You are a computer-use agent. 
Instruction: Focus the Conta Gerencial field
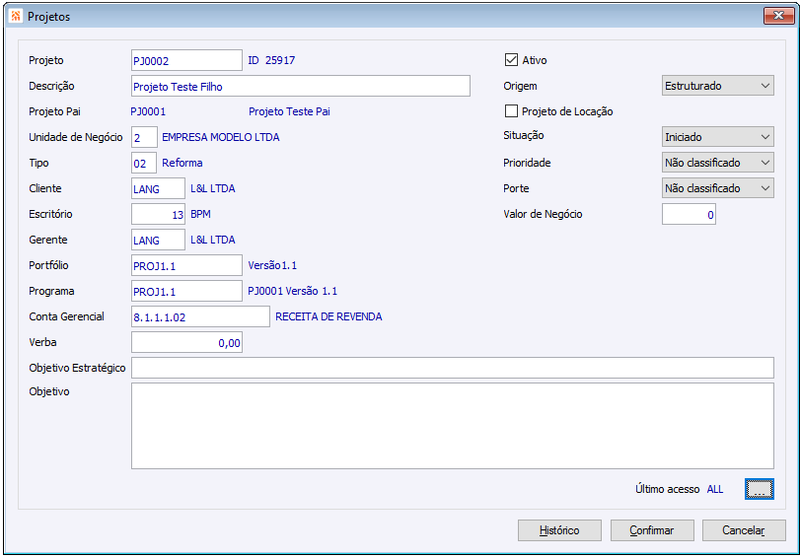[x=201, y=316]
